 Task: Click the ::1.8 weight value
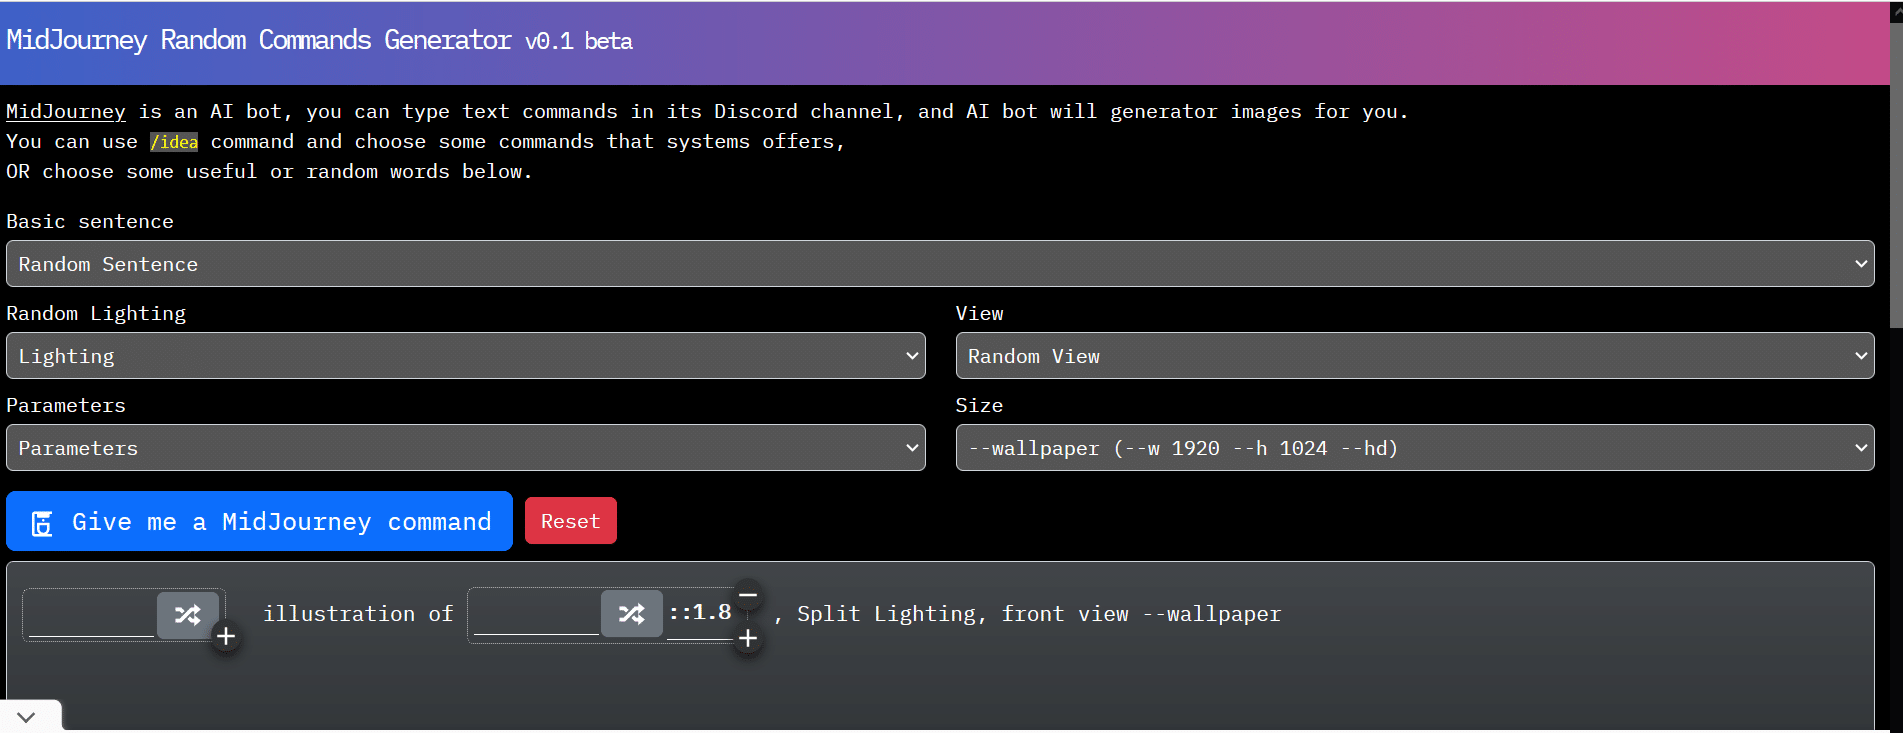[700, 612]
